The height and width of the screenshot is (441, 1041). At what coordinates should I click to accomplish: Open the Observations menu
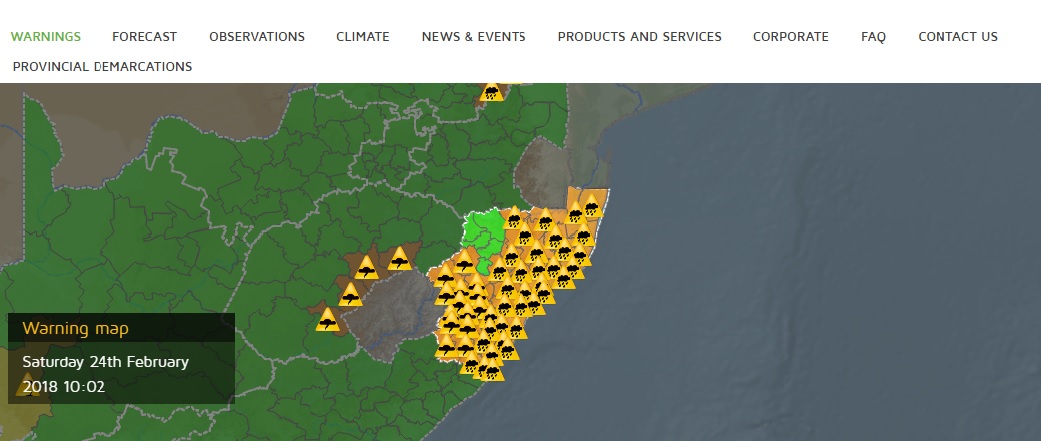(x=256, y=37)
